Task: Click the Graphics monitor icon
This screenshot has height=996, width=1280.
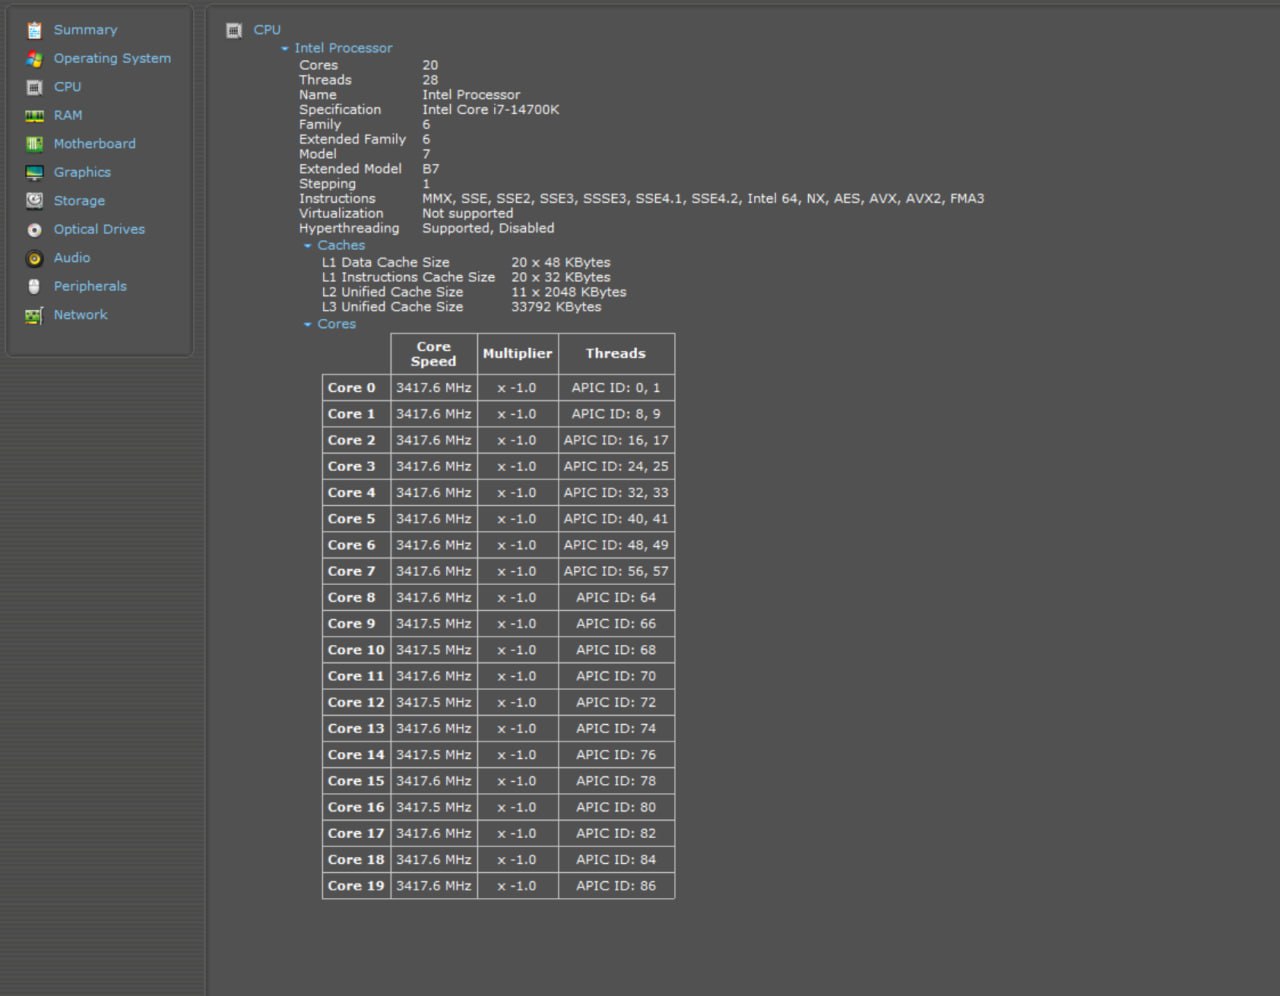Action: tap(35, 172)
